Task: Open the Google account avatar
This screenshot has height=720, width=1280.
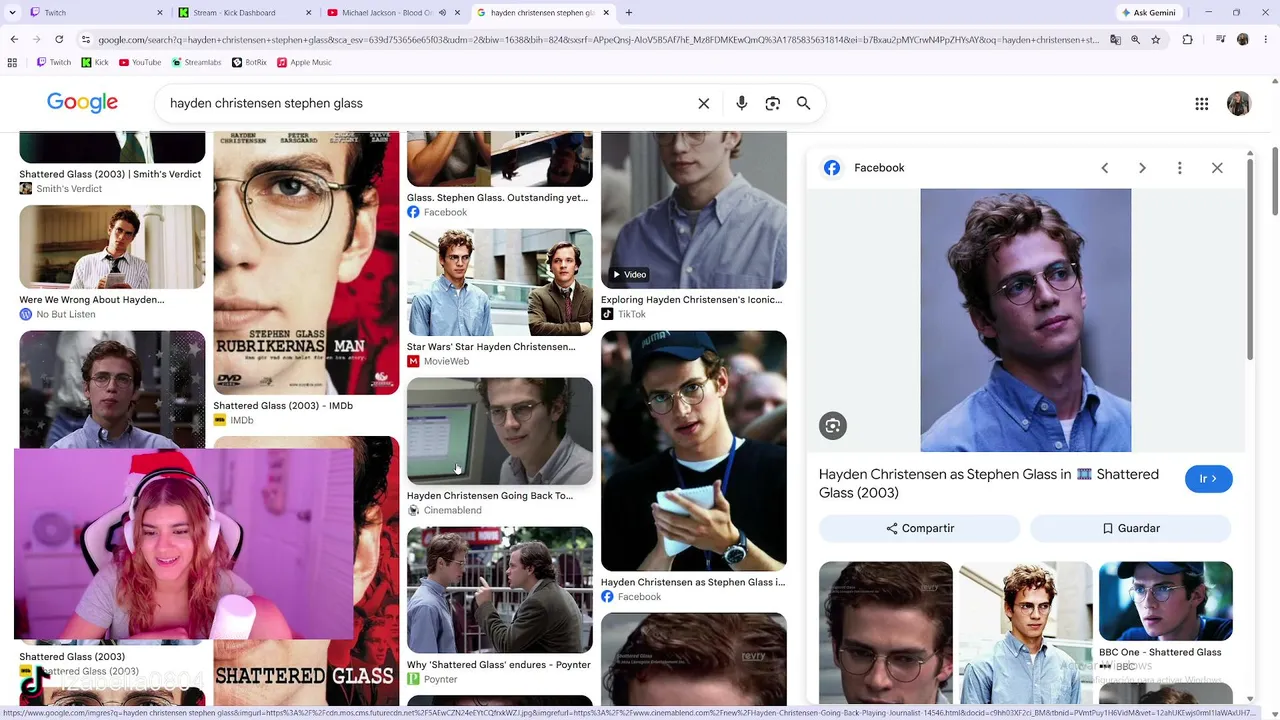Action: click(x=1239, y=104)
